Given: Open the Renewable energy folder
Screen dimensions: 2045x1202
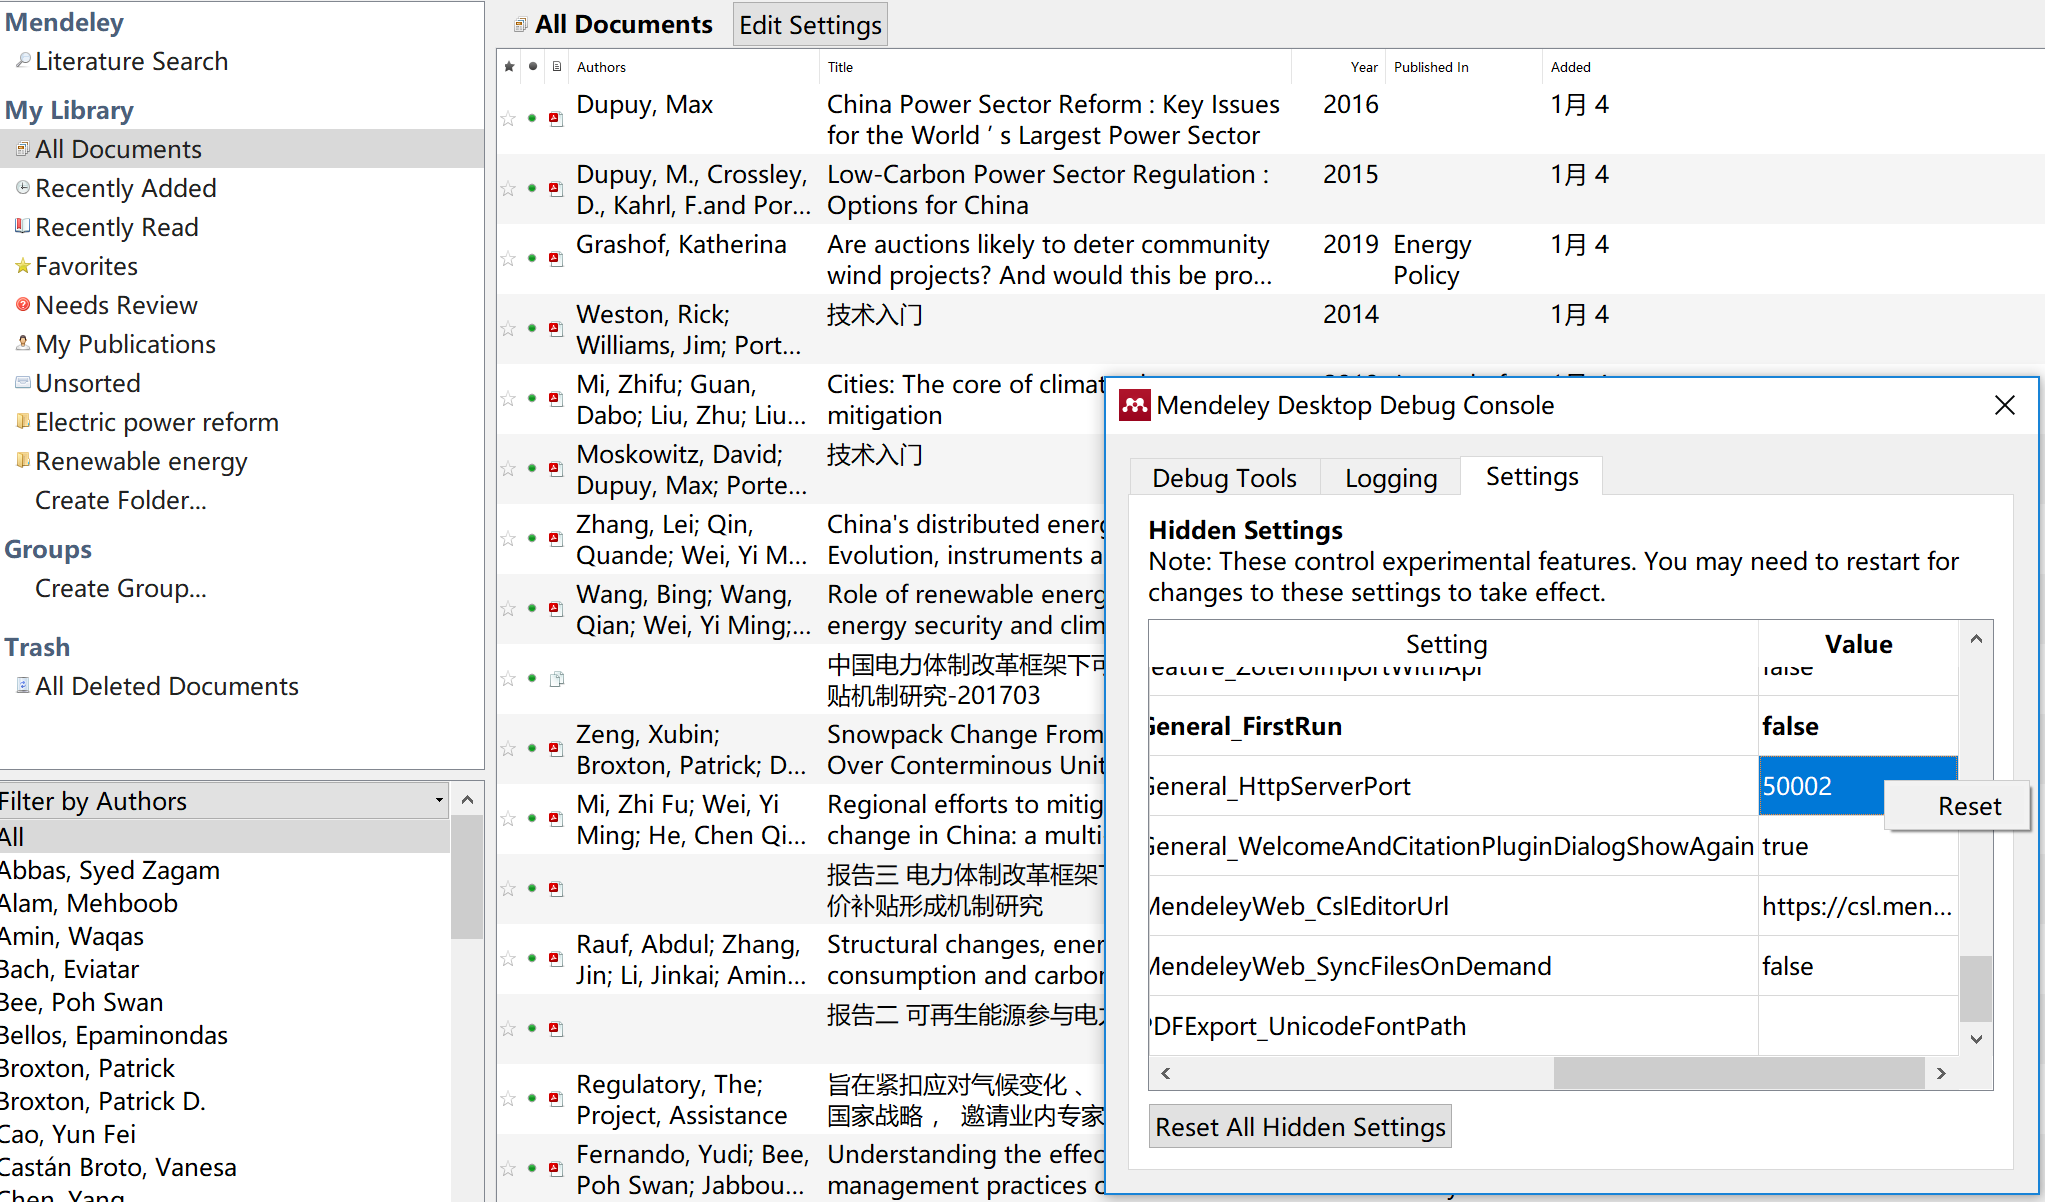Looking at the screenshot, I should pos(141,461).
